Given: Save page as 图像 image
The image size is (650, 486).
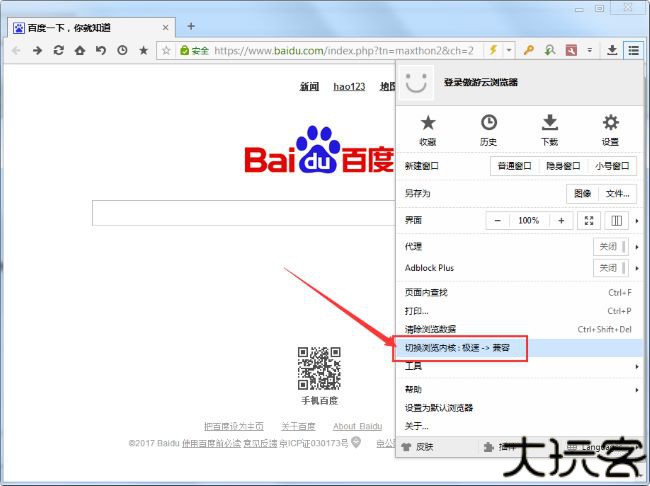Looking at the screenshot, I should tap(582, 194).
